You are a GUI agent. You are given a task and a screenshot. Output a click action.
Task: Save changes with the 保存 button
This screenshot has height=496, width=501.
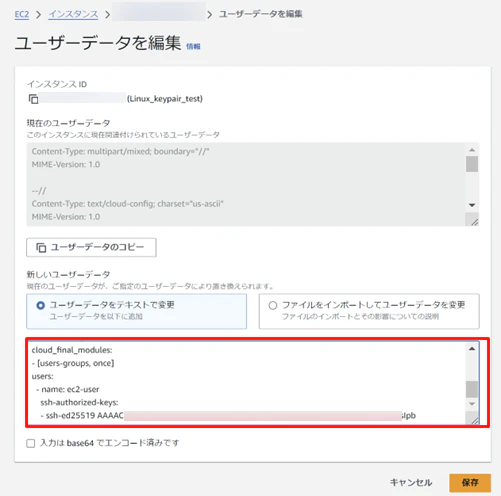[470, 483]
